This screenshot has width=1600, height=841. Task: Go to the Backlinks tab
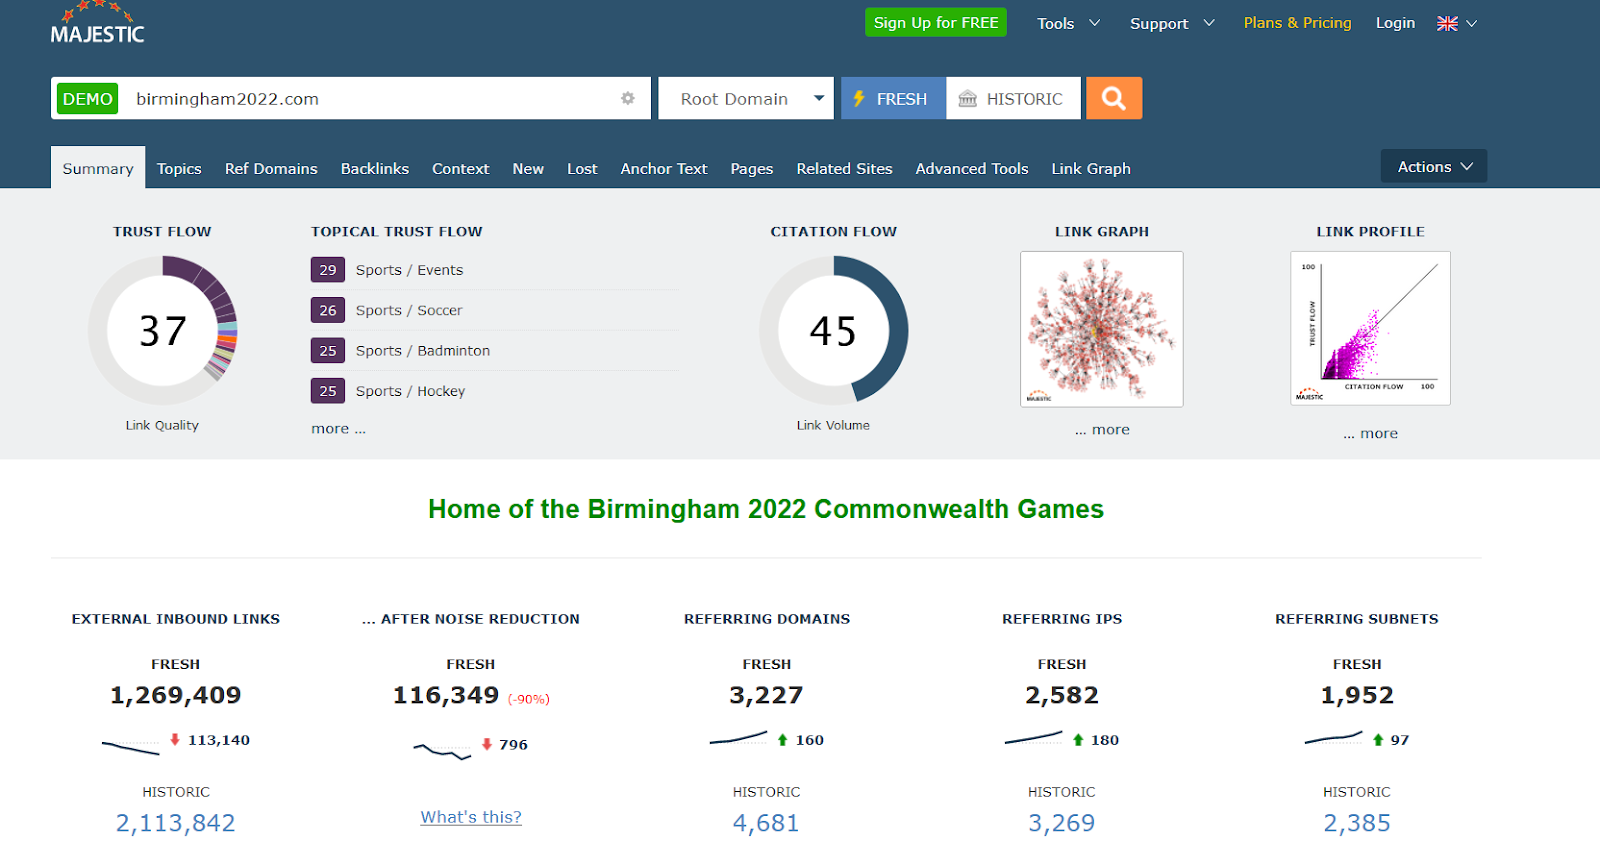375,168
